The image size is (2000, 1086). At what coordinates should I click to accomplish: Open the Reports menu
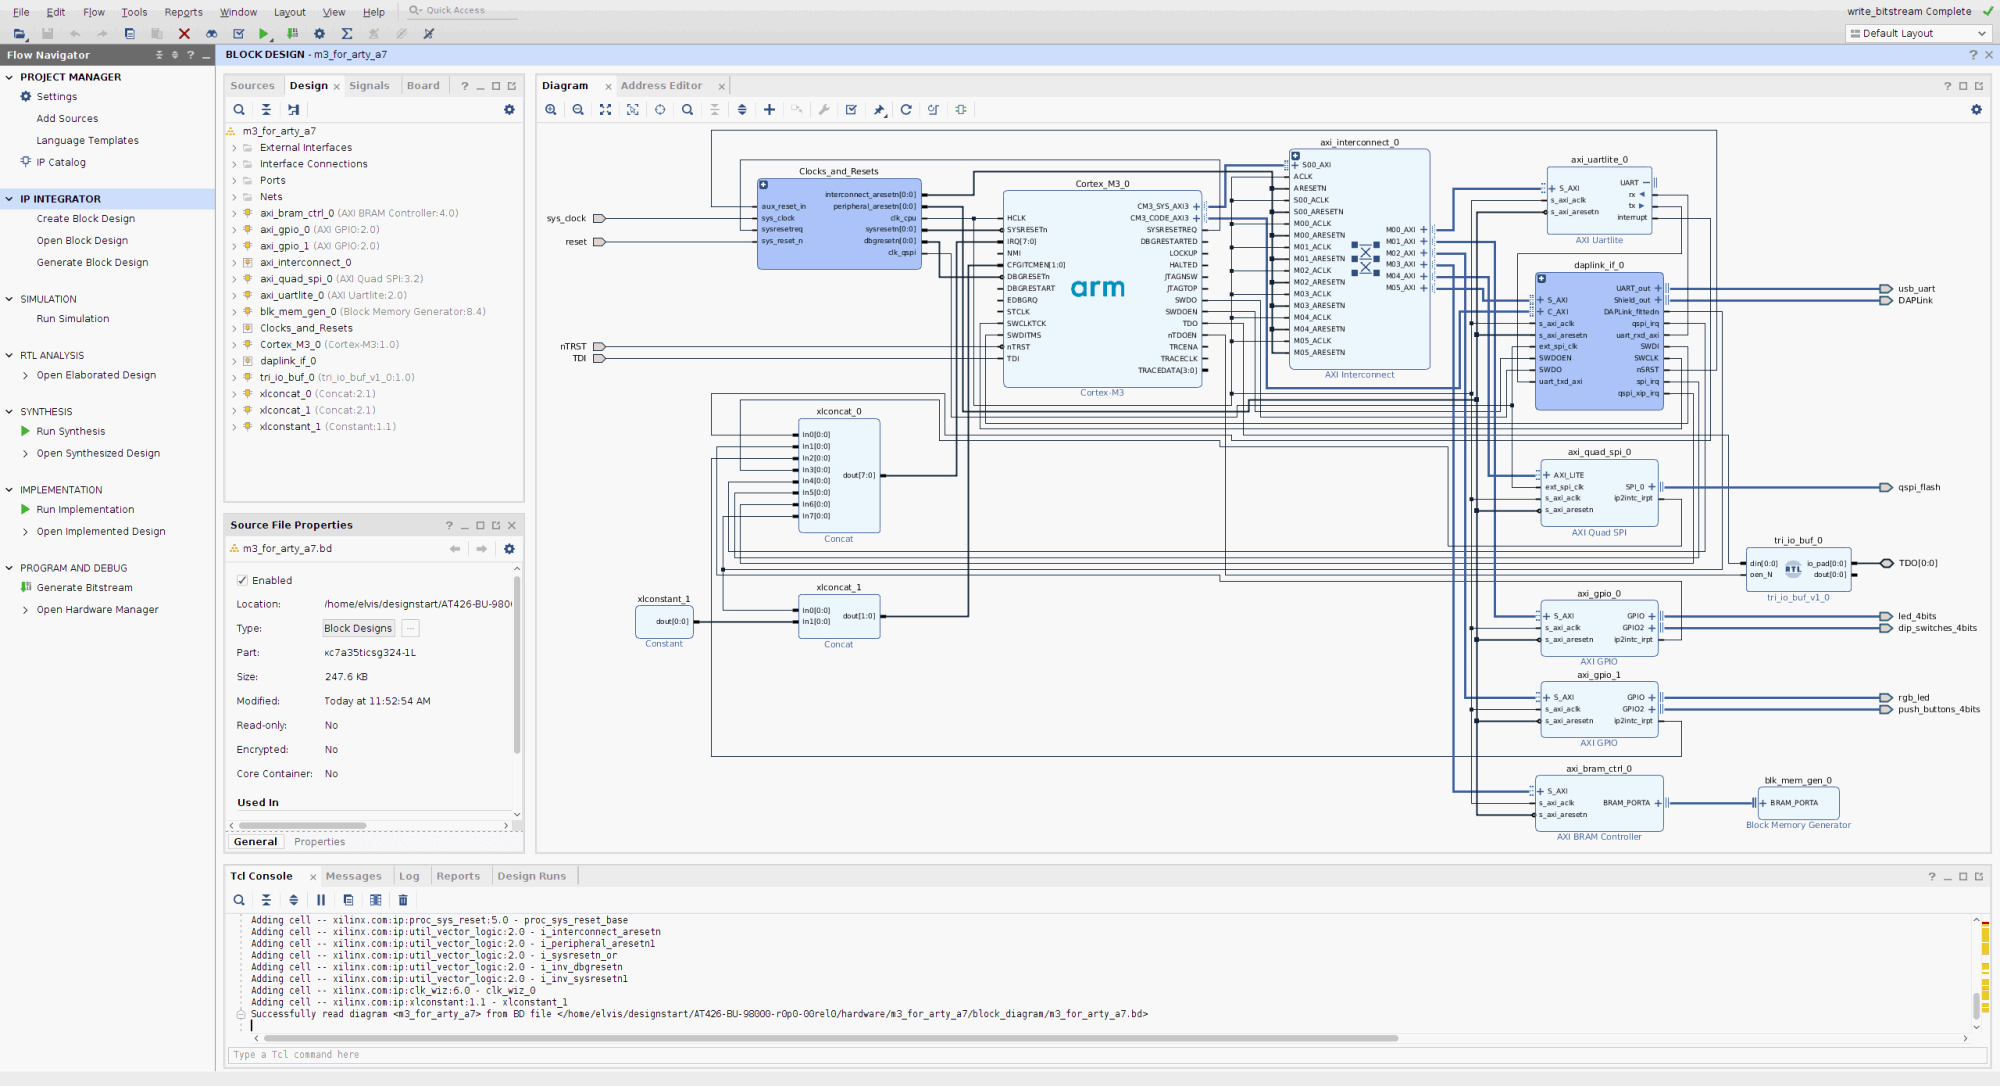[183, 12]
